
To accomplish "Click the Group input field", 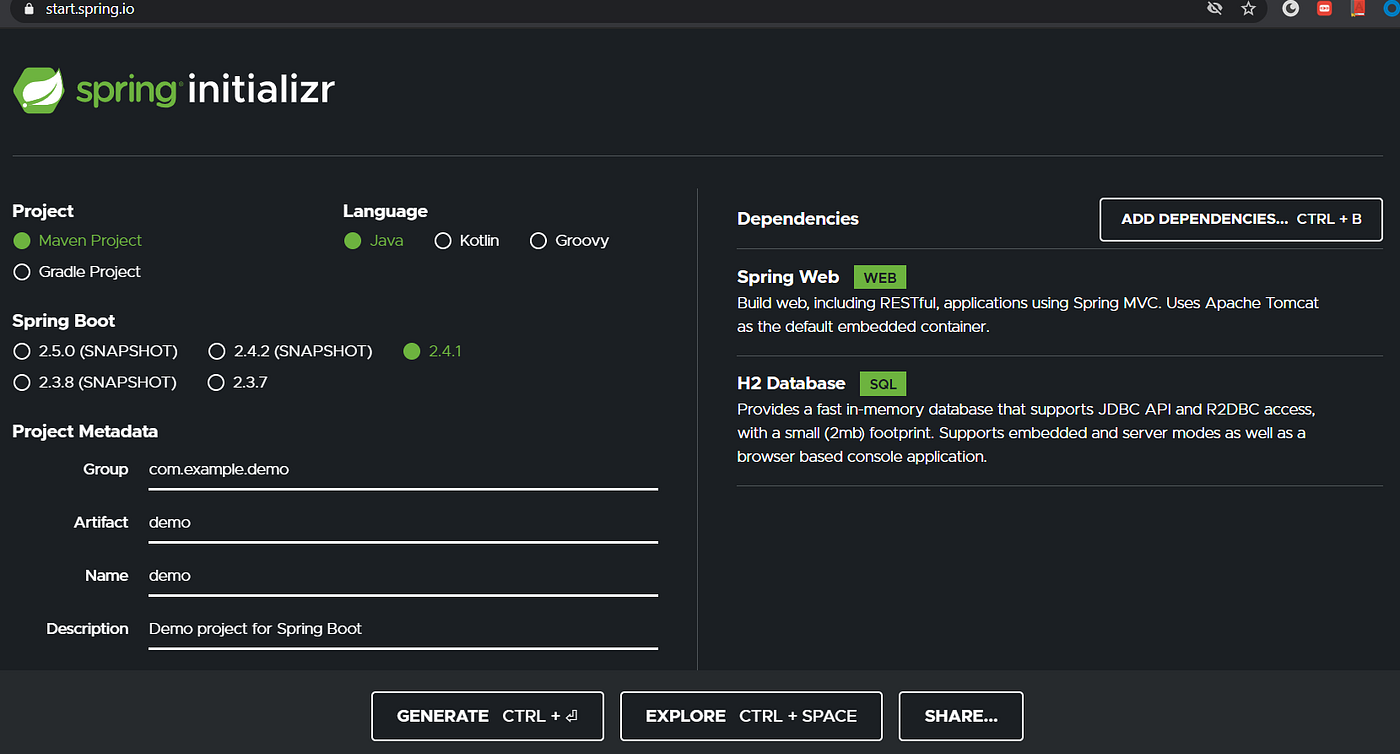I will coord(403,469).
